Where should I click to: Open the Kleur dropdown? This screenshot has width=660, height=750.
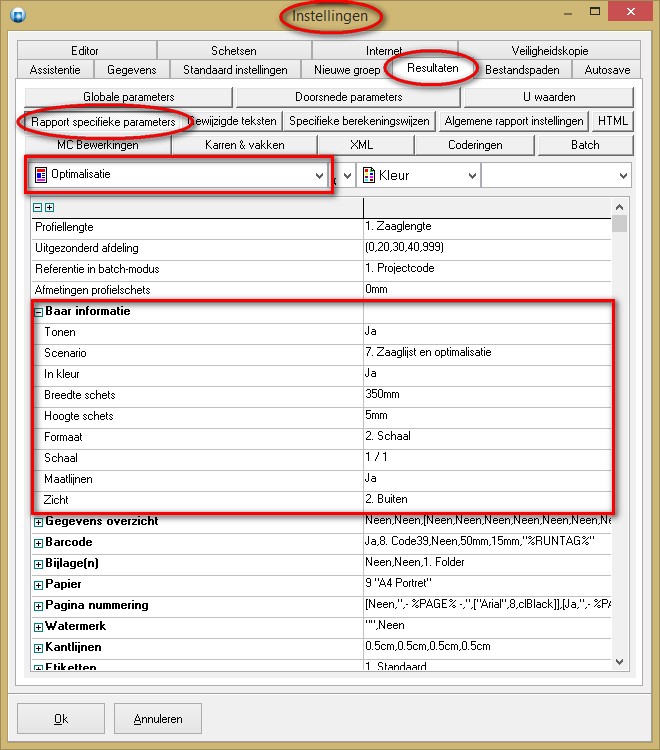tap(472, 176)
